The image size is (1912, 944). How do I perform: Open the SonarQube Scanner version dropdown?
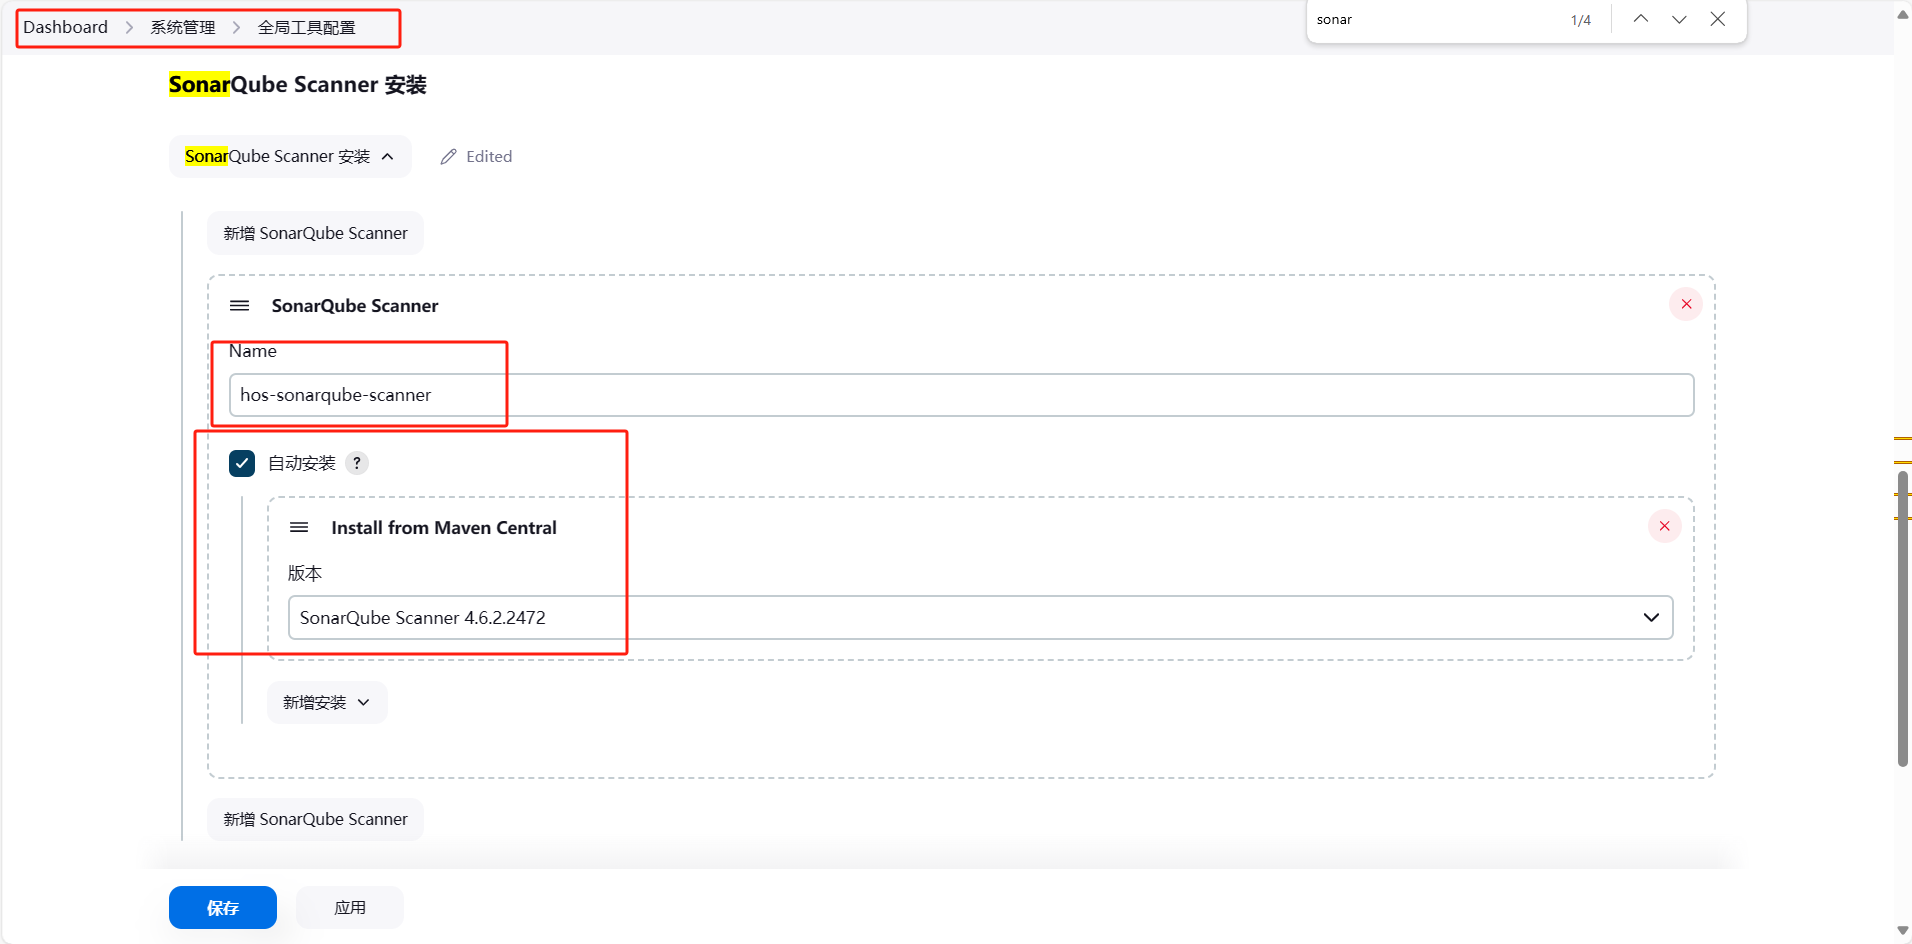(980, 618)
